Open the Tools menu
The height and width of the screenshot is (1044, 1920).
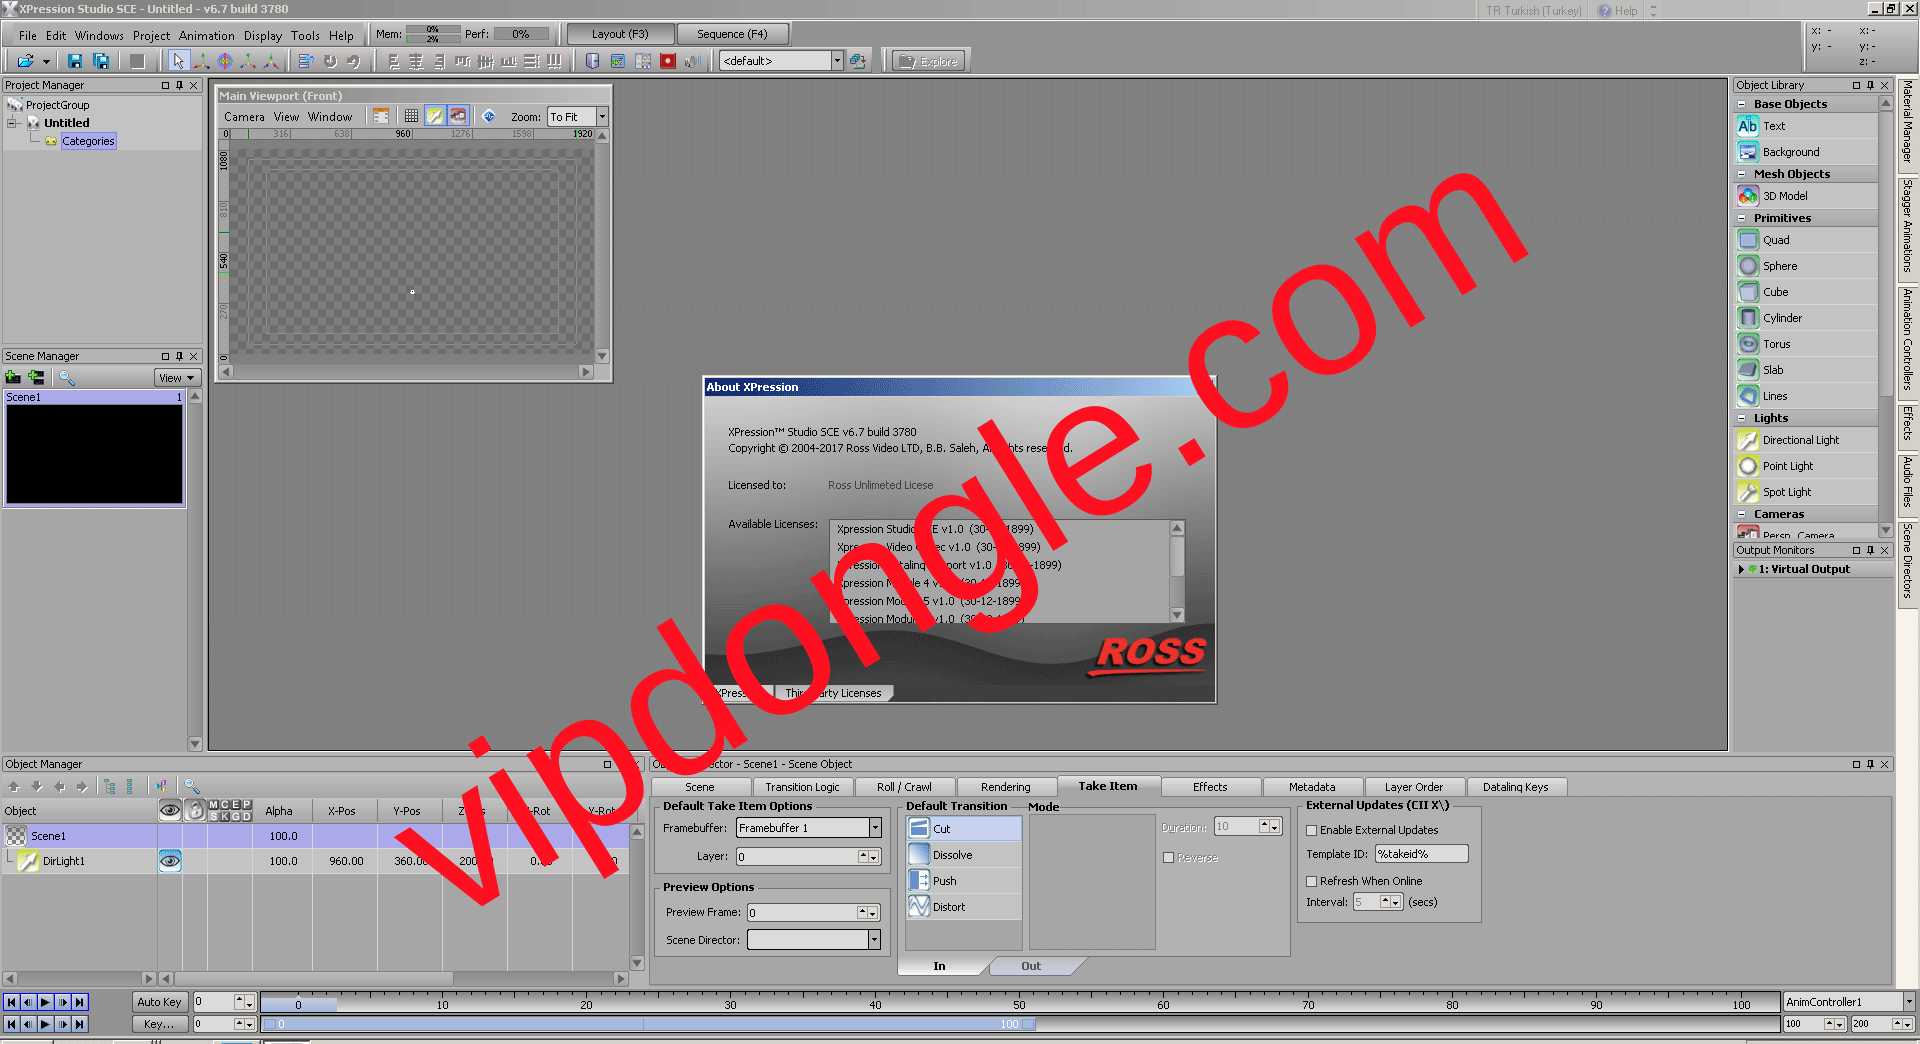(305, 35)
